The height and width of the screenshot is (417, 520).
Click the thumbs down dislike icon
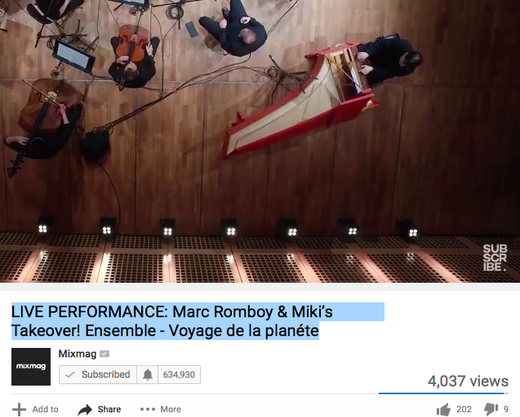pos(491,409)
